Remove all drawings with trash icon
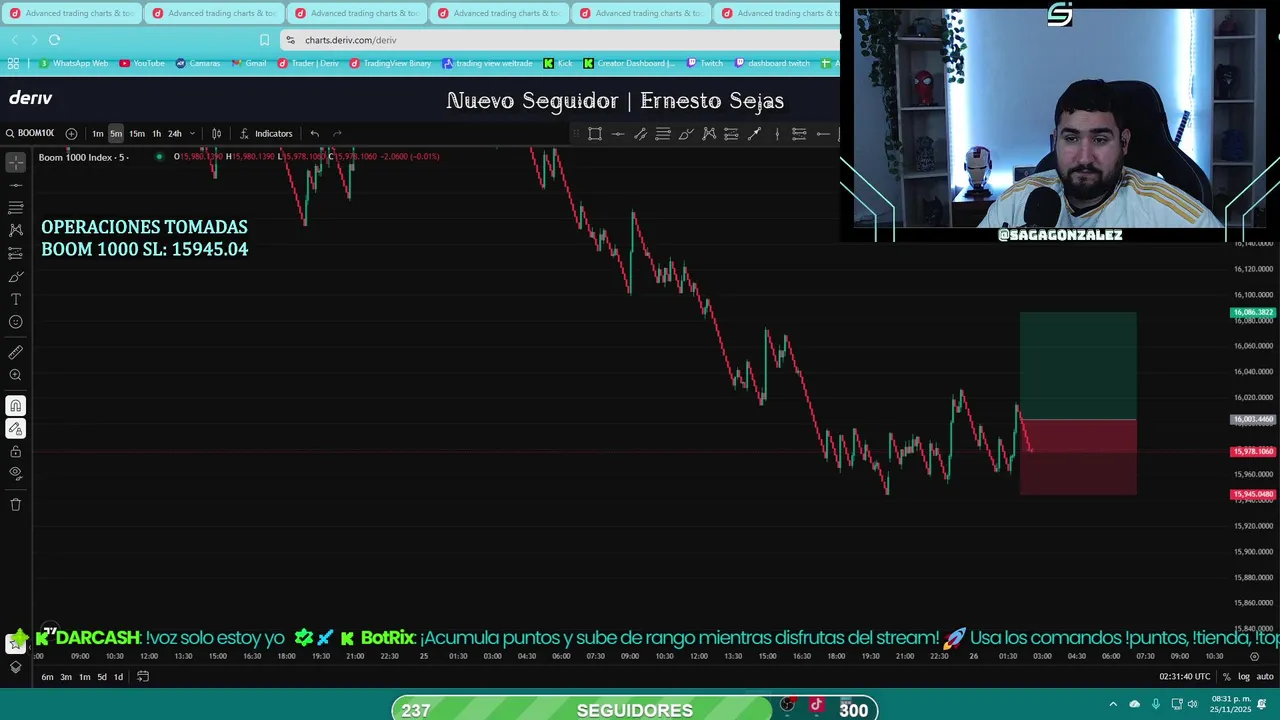 pos(16,504)
